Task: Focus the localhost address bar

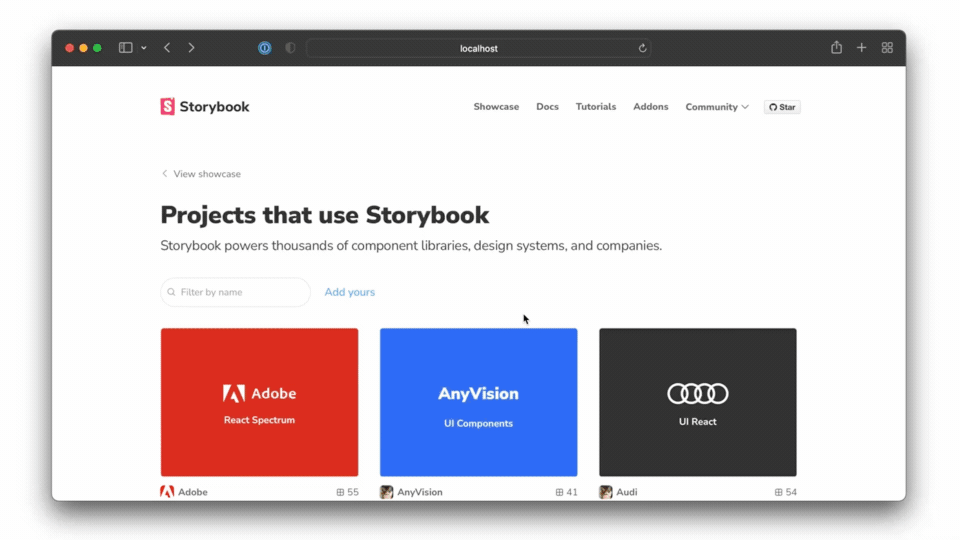Action: tap(479, 48)
